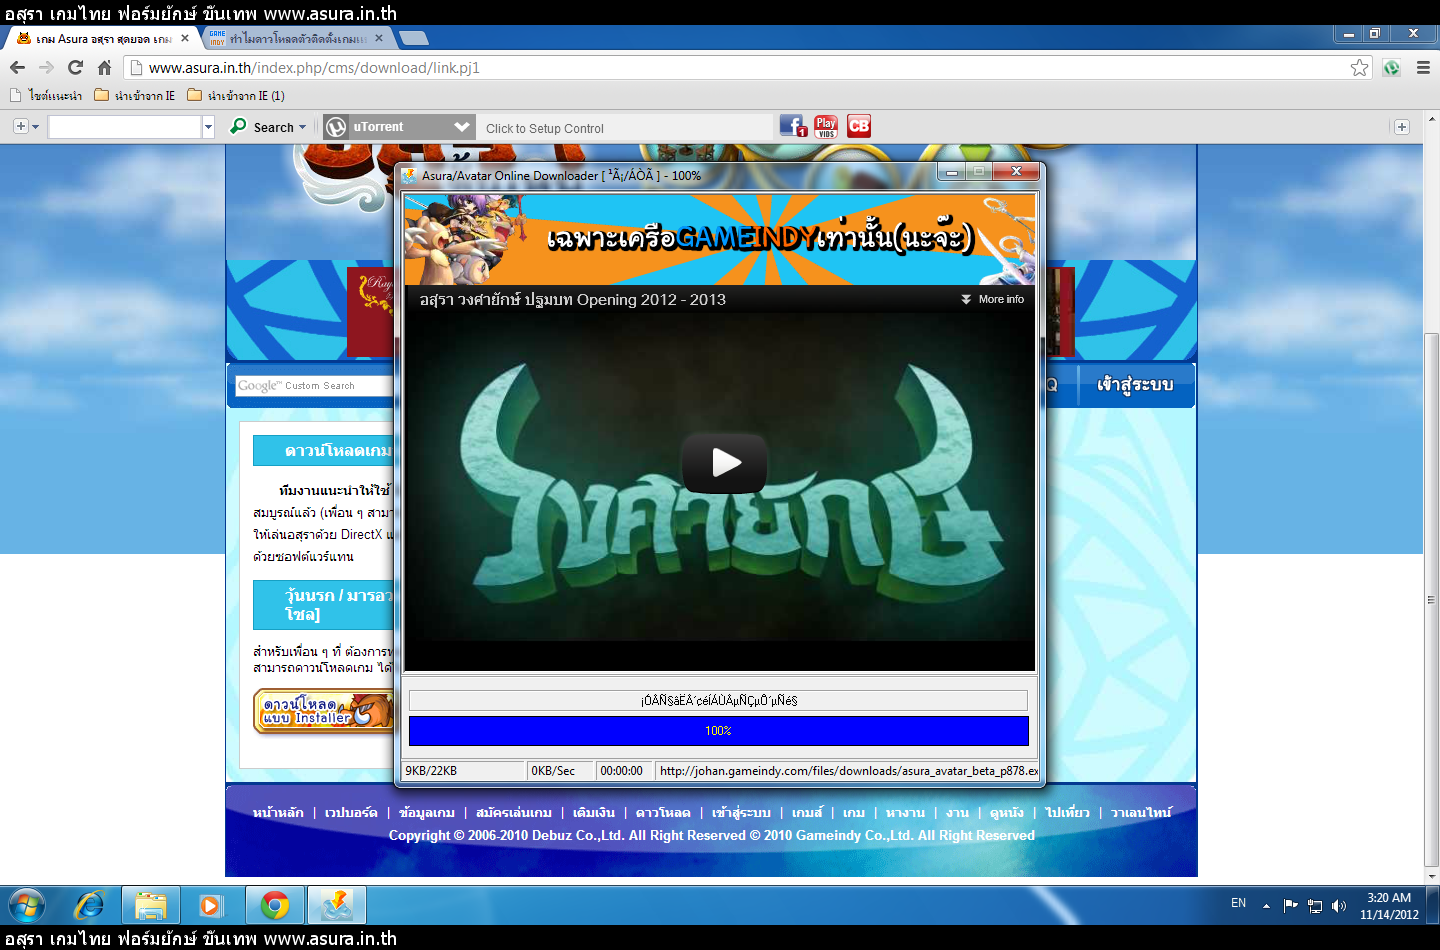Expand the Search button options arrow

(x=303, y=127)
